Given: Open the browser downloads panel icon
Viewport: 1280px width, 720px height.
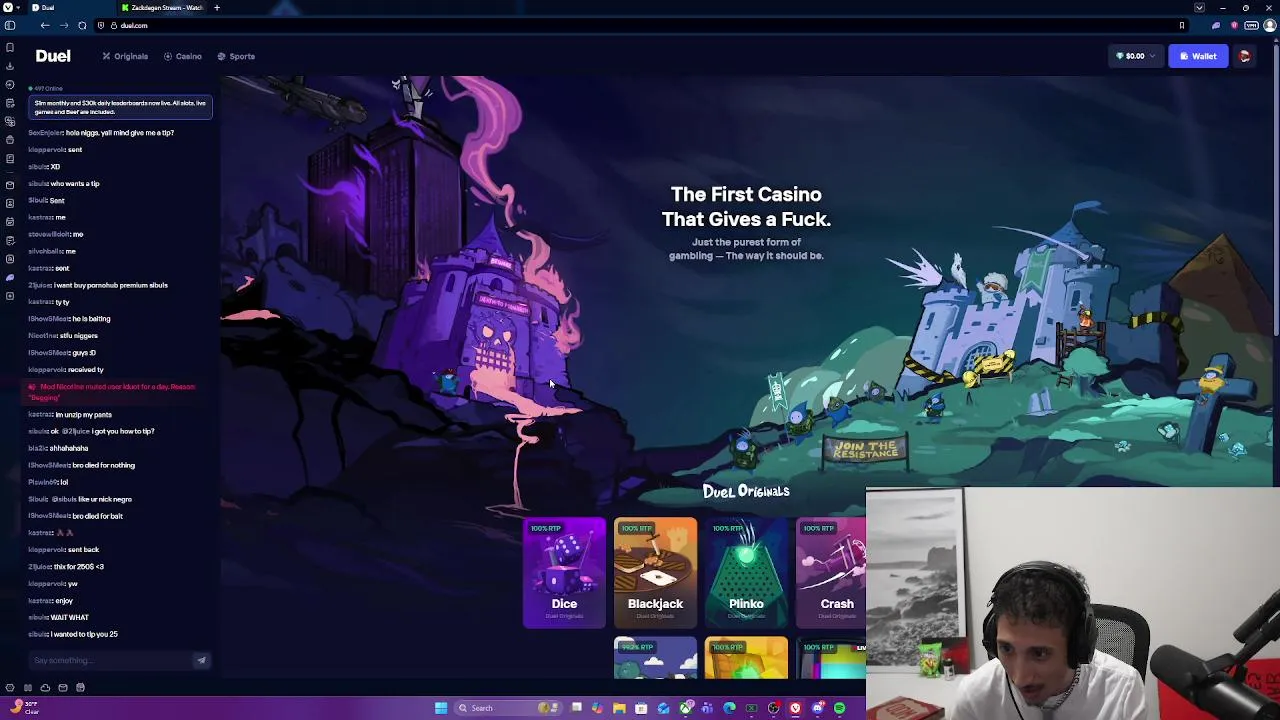Looking at the screenshot, I should coord(9,66).
